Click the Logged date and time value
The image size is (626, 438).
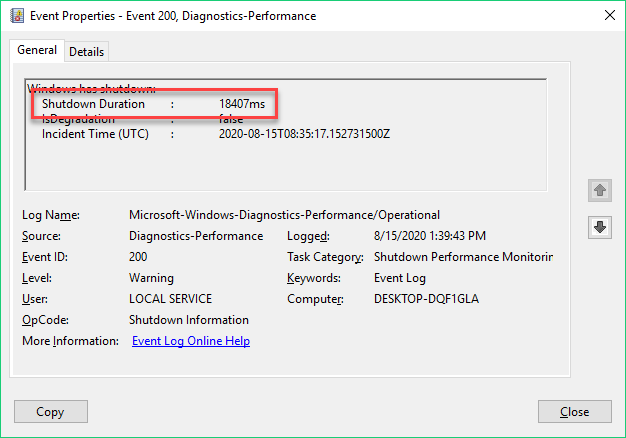430,236
